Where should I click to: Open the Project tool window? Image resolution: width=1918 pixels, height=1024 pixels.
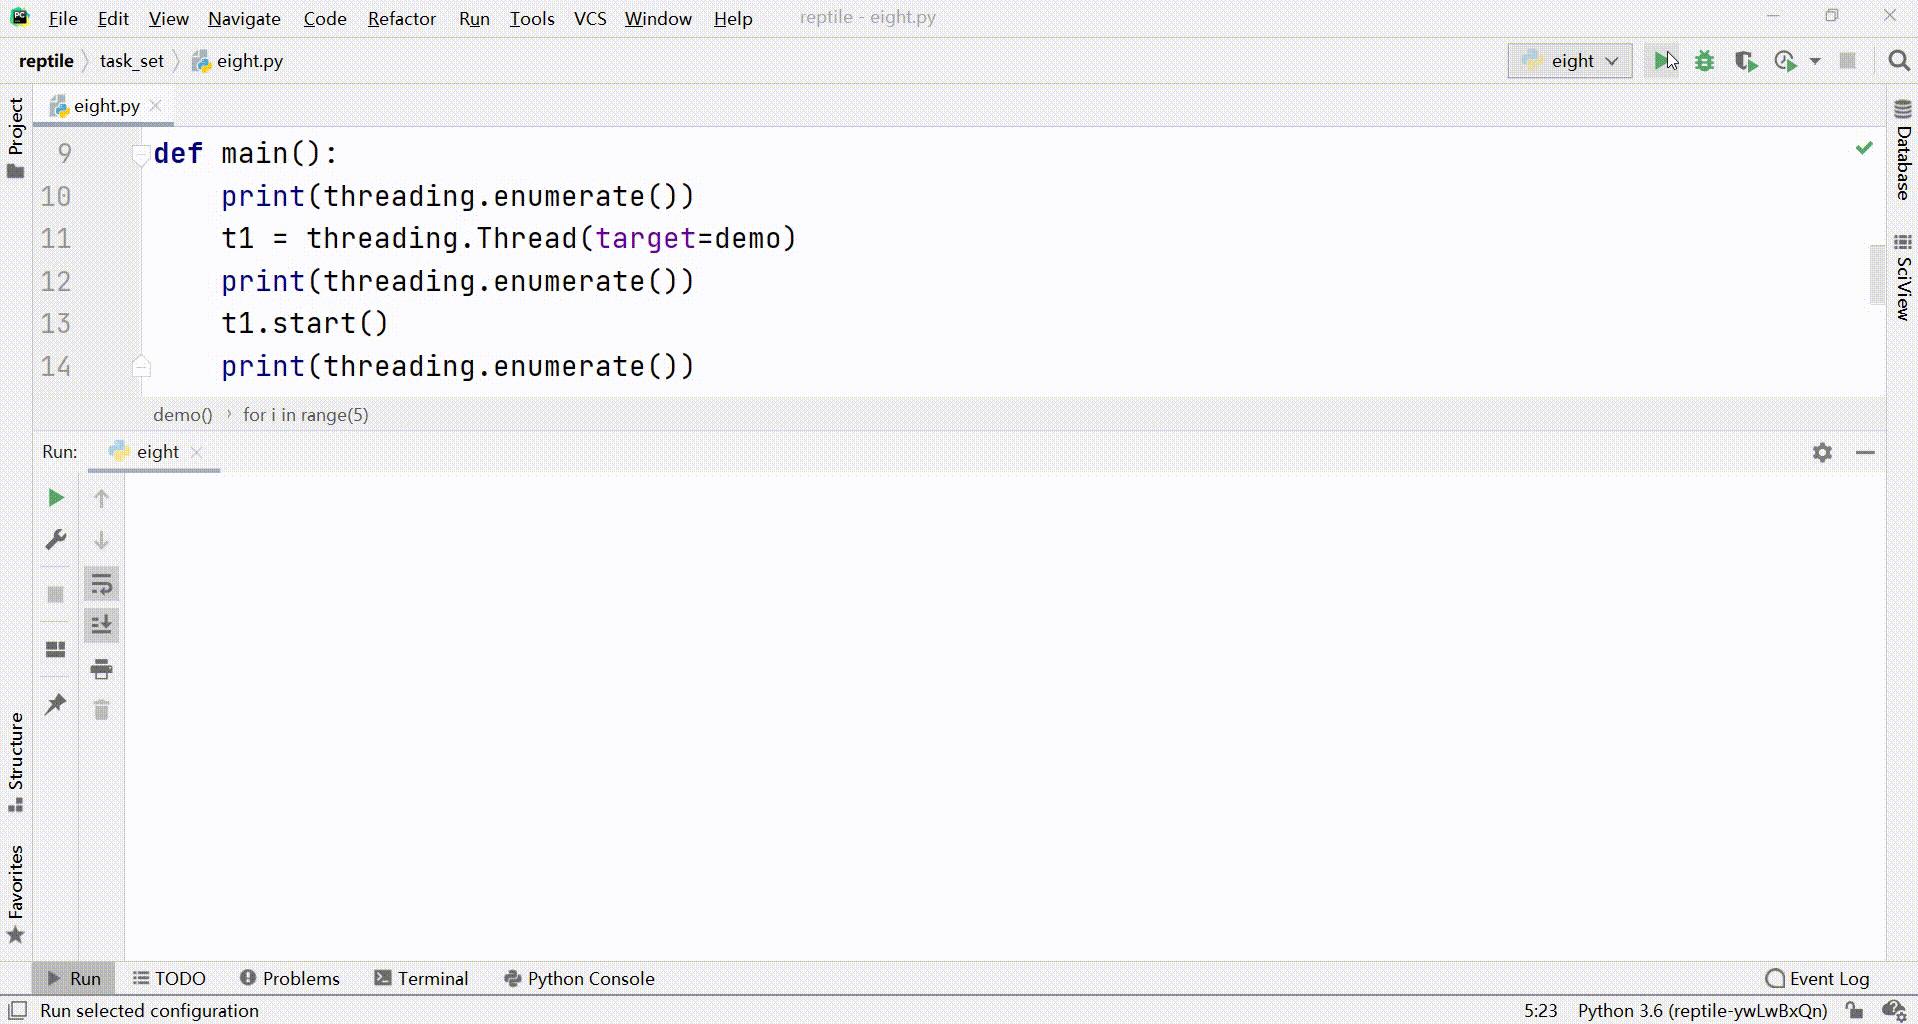(x=15, y=138)
